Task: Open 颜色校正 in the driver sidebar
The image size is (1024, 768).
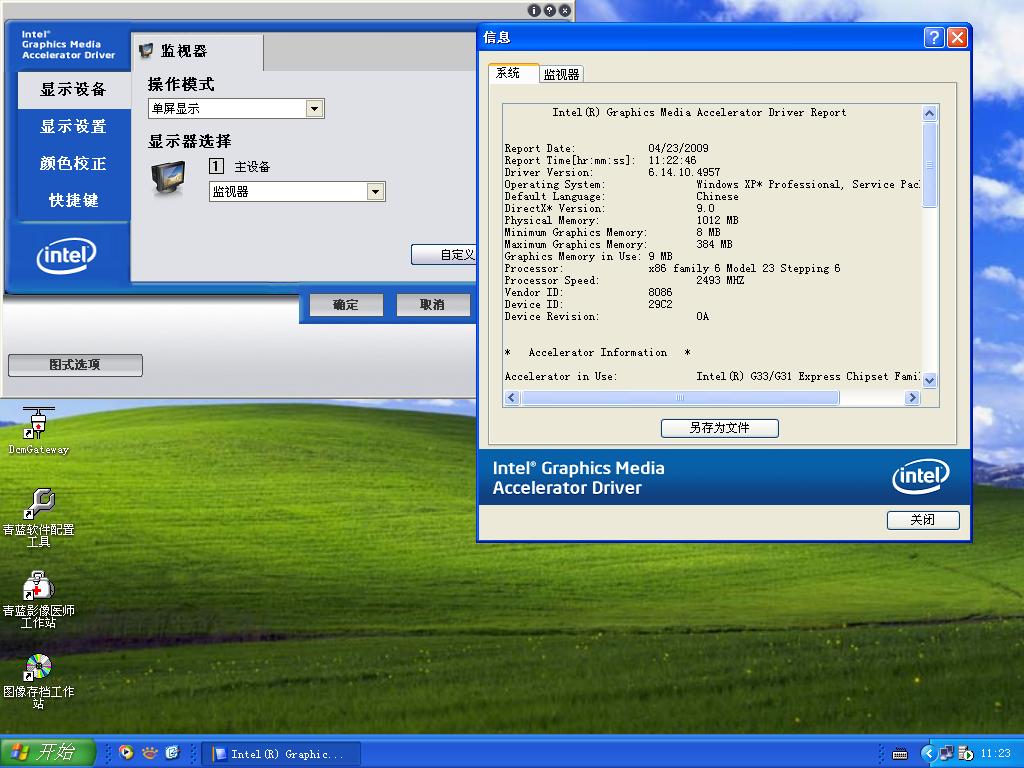Action: (x=74, y=163)
